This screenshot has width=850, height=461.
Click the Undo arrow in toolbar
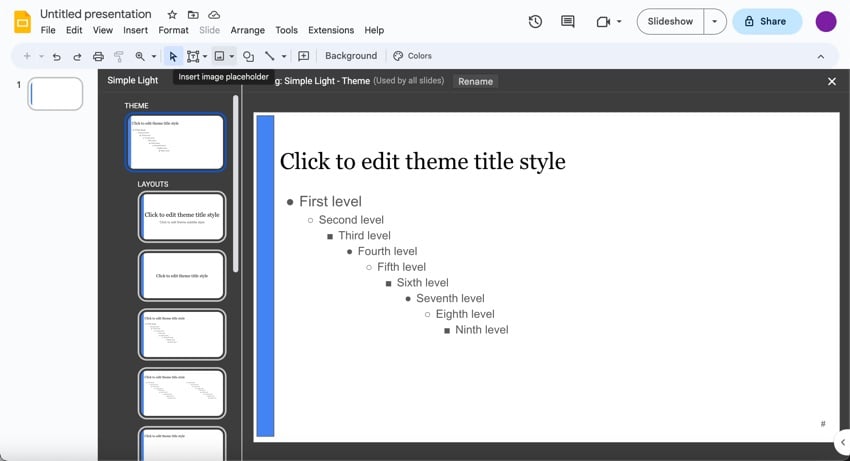[57, 57]
